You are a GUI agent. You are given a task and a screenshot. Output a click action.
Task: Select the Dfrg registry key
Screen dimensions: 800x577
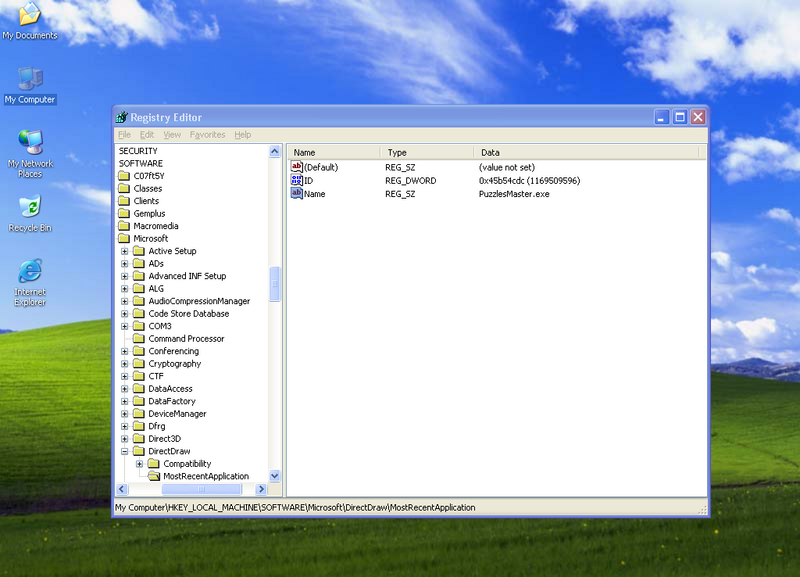[x=157, y=426]
